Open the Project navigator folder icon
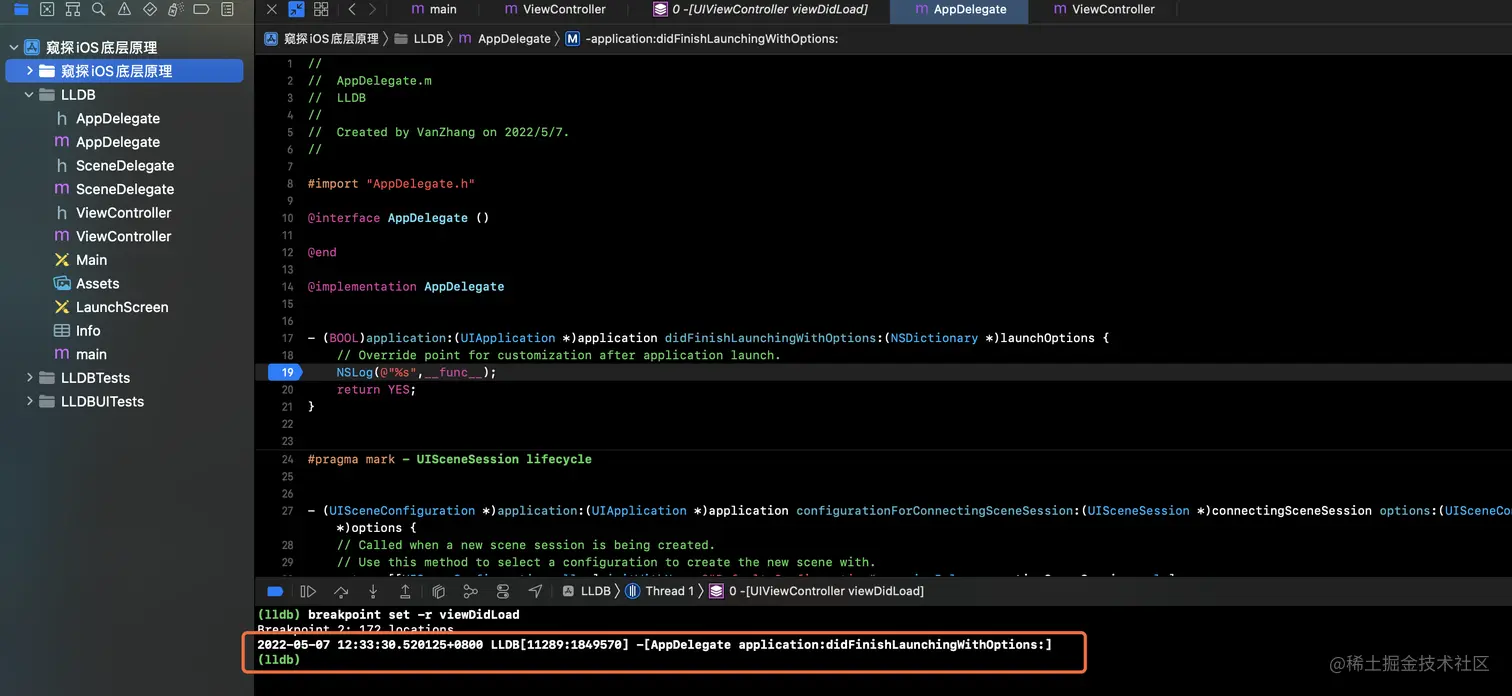Screen dimensions: 1512x696 point(20,9)
